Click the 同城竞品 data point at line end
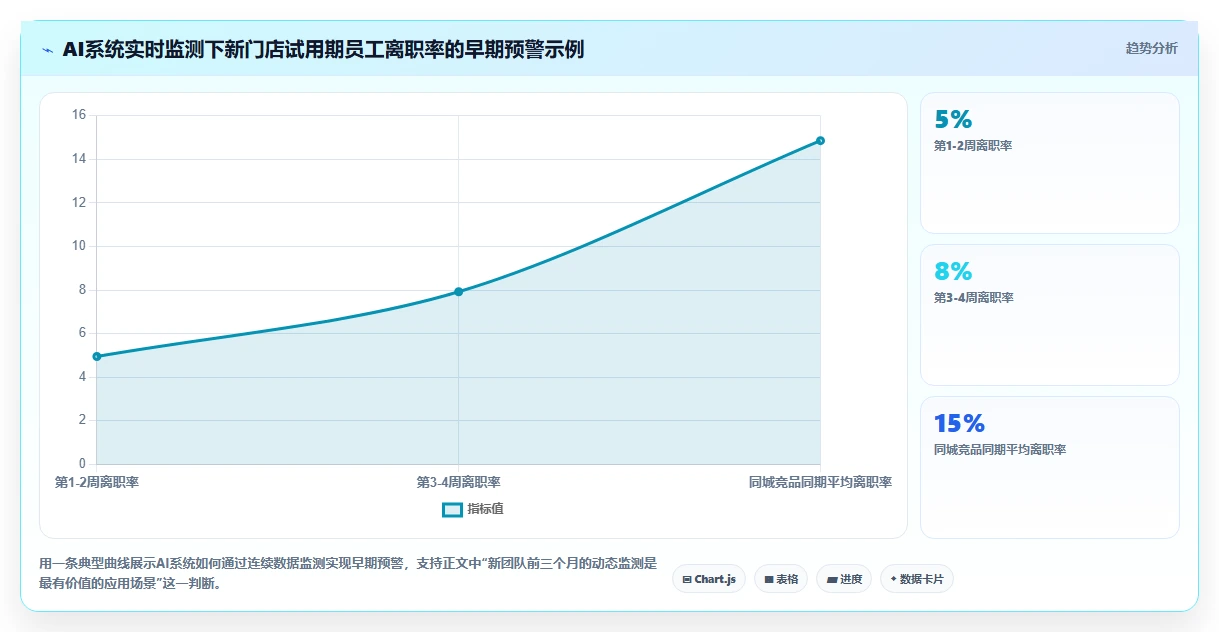This screenshot has height=632, width=1219. click(820, 140)
